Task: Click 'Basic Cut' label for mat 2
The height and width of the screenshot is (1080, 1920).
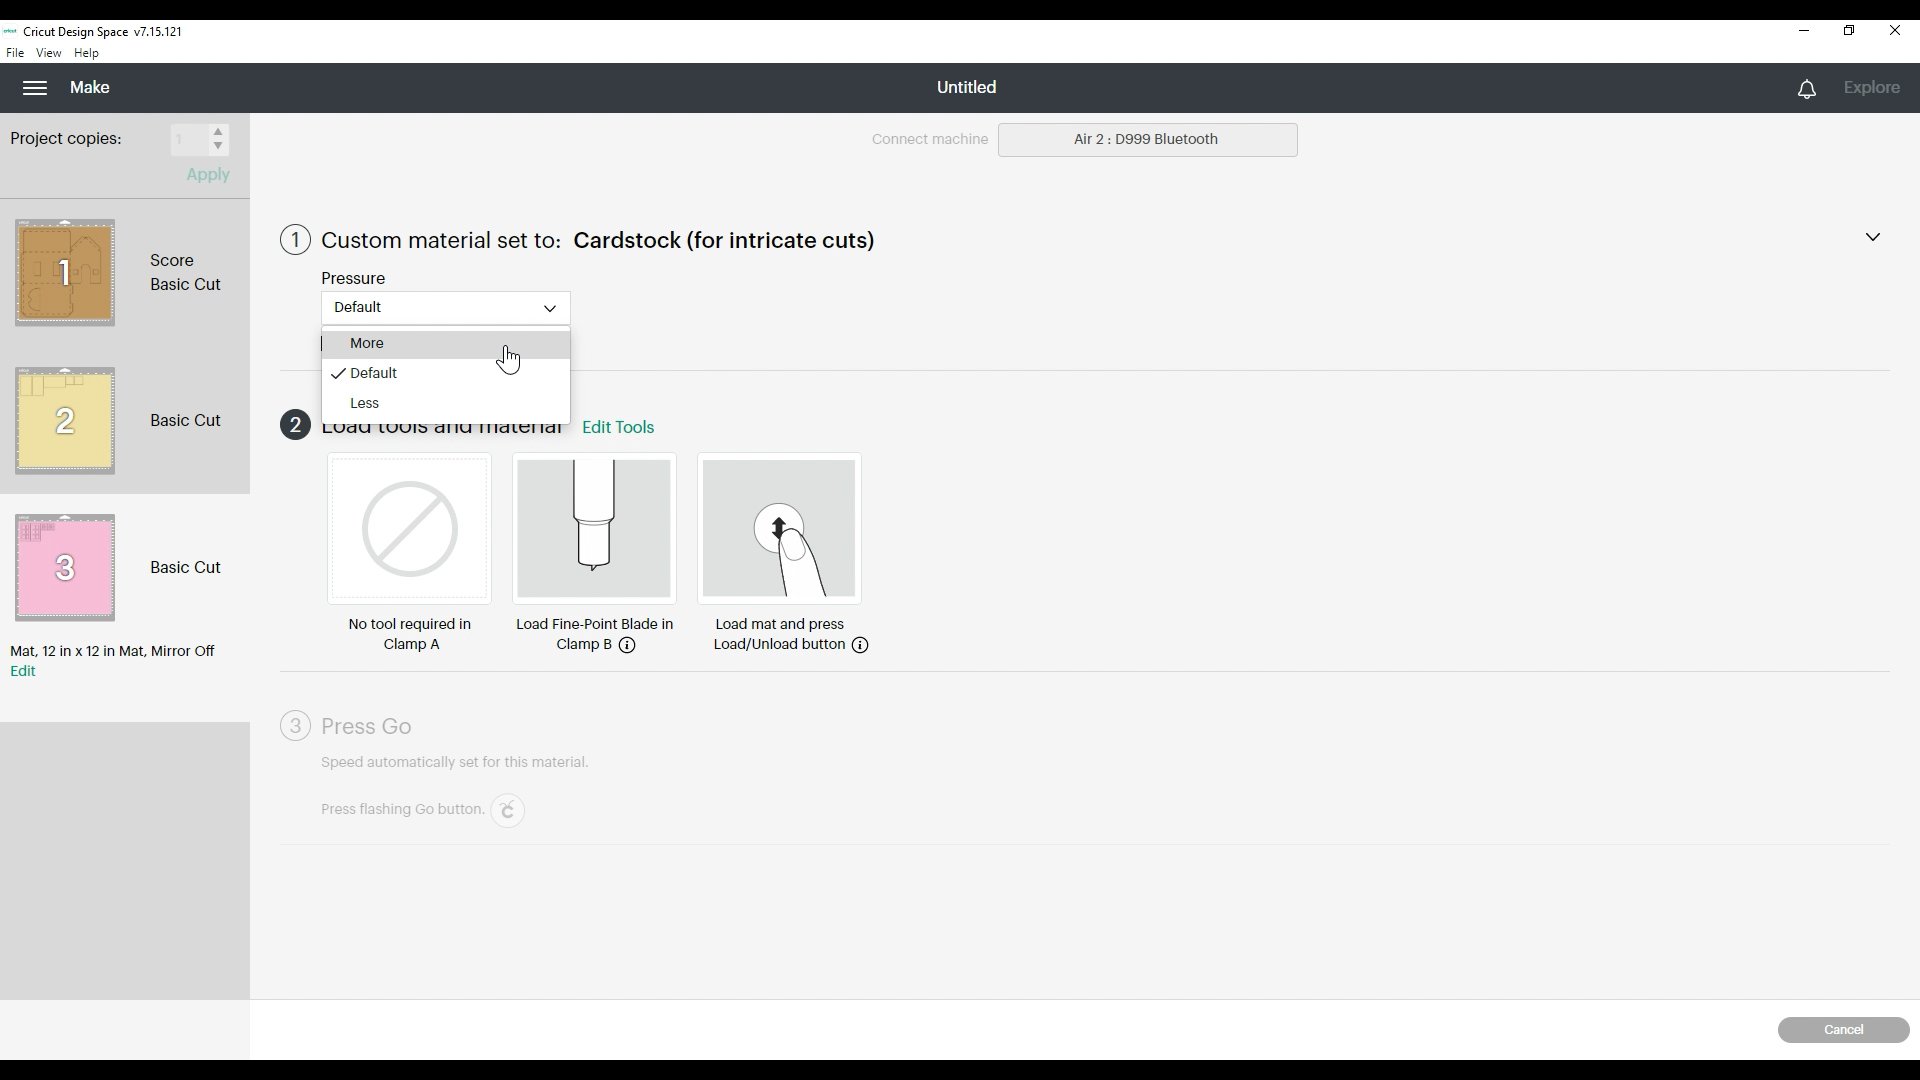Action: click(x=185, y=421)
